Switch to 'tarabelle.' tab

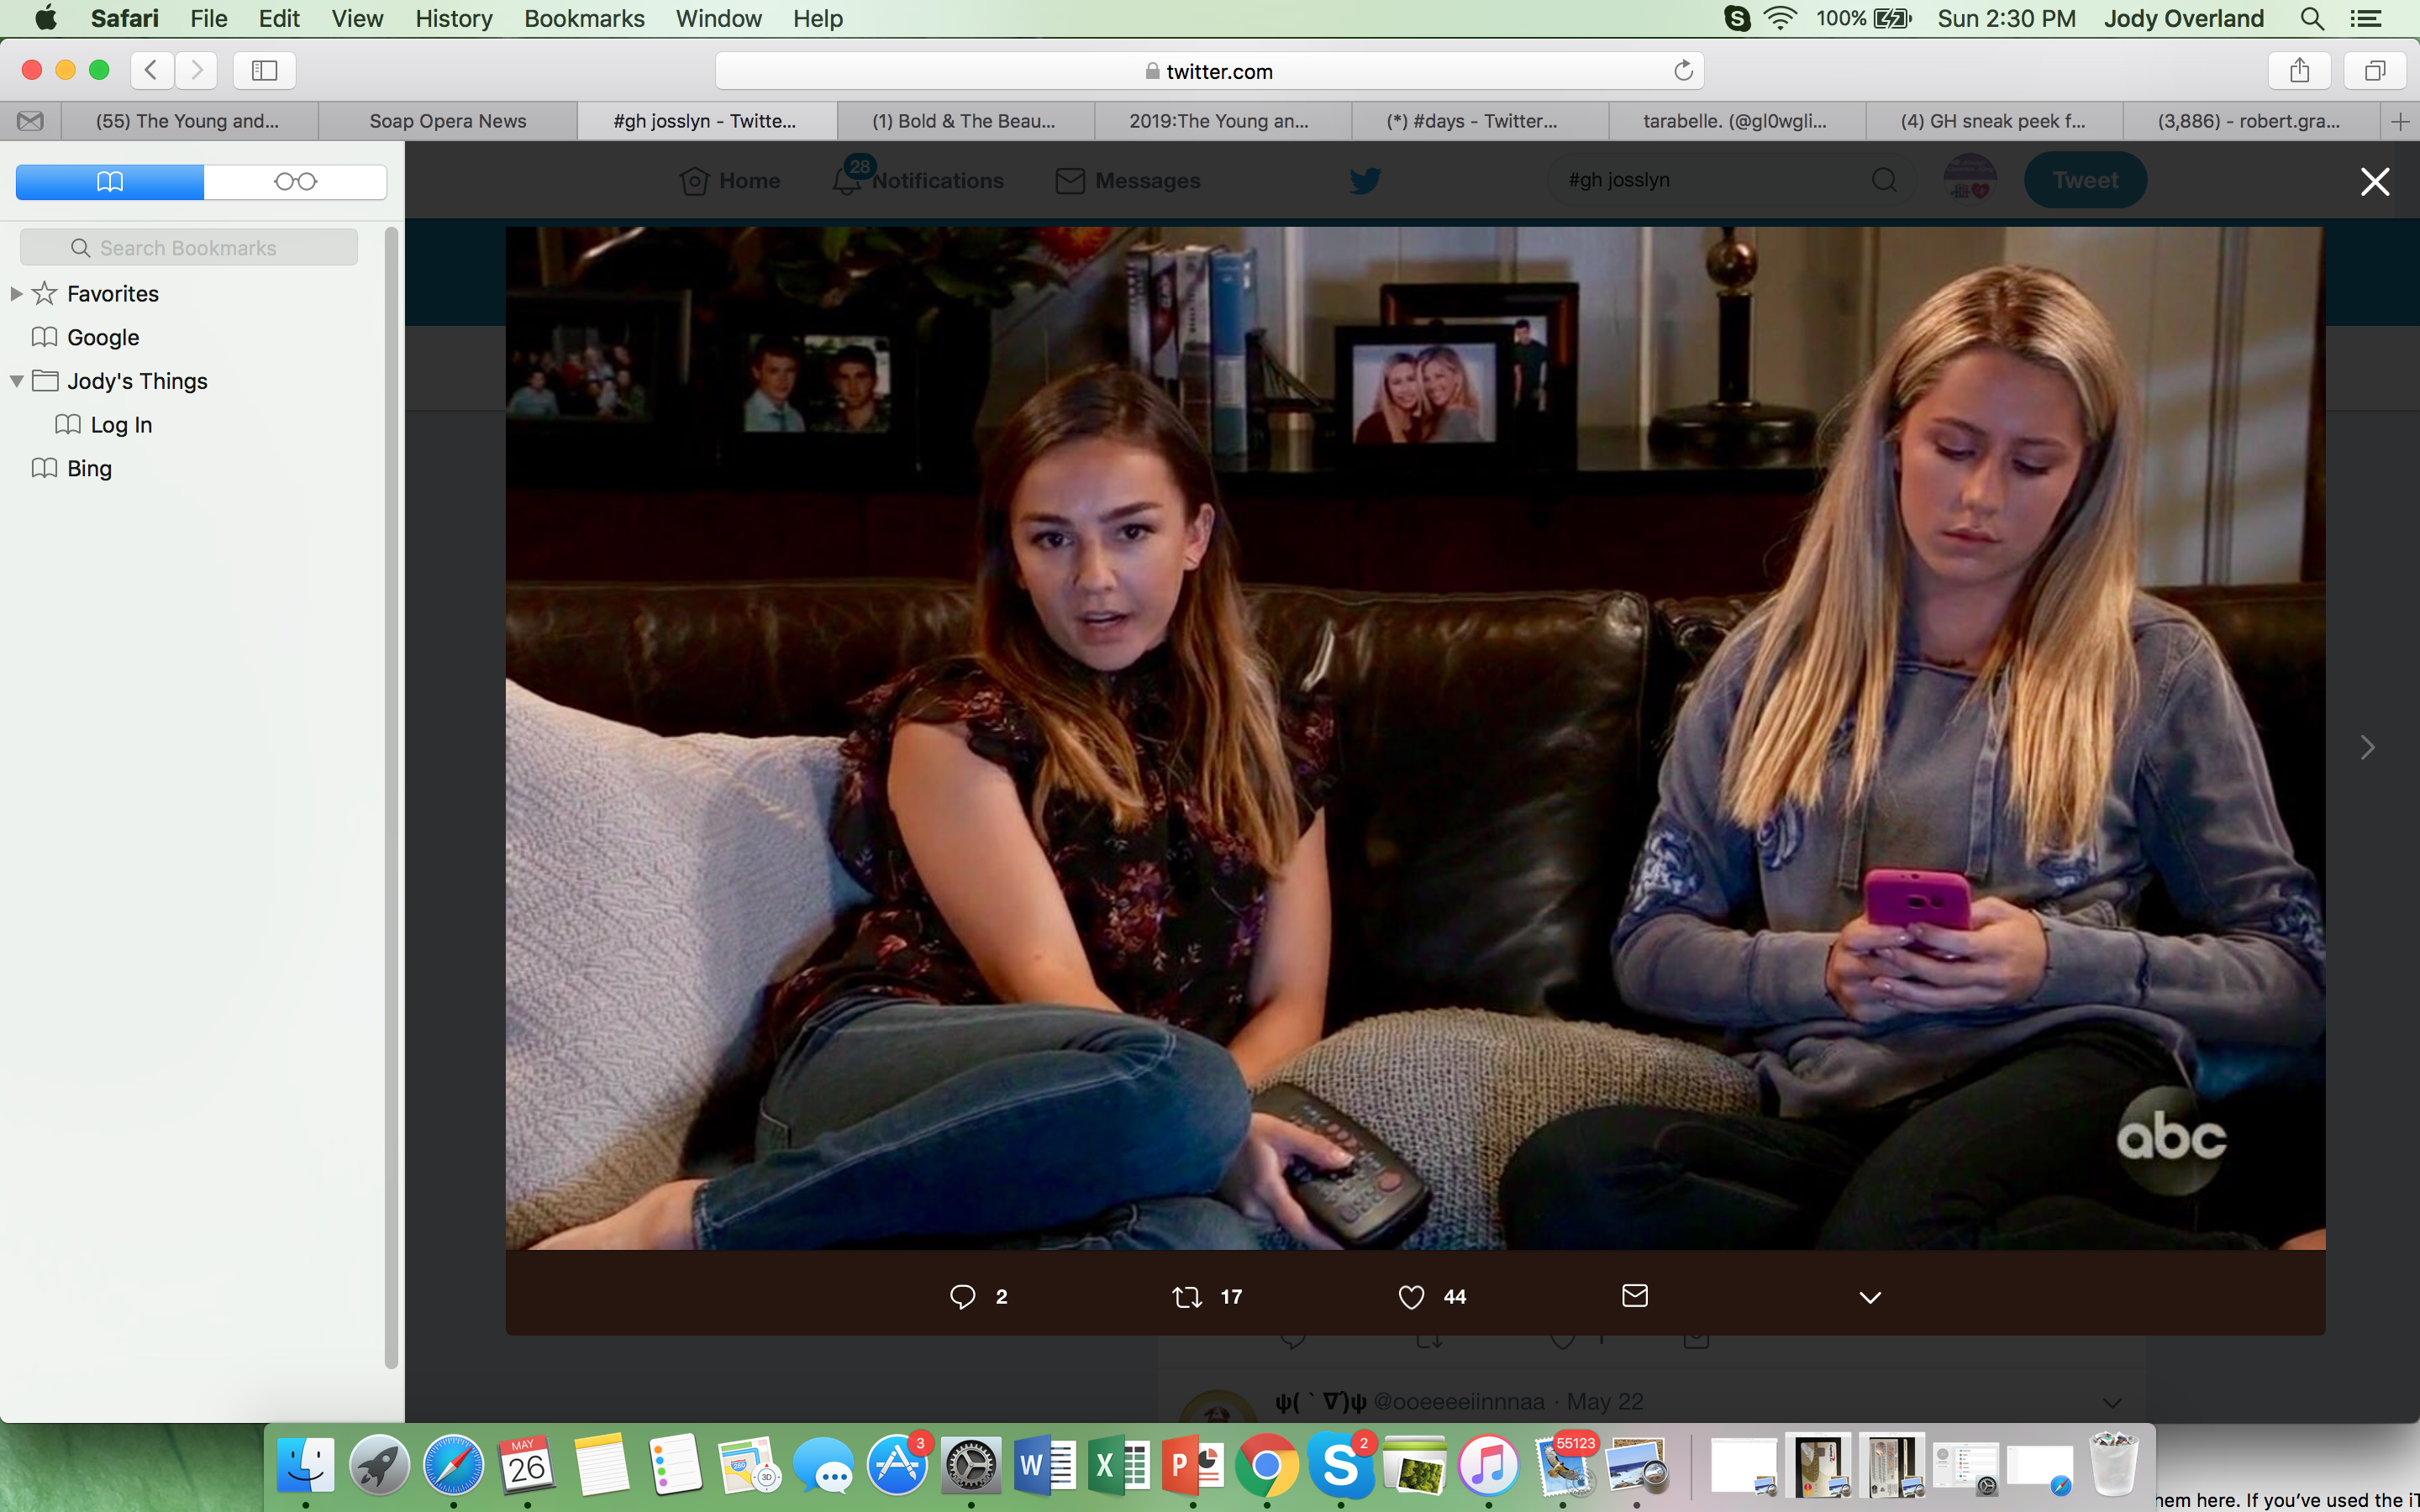click(1735, 121)
